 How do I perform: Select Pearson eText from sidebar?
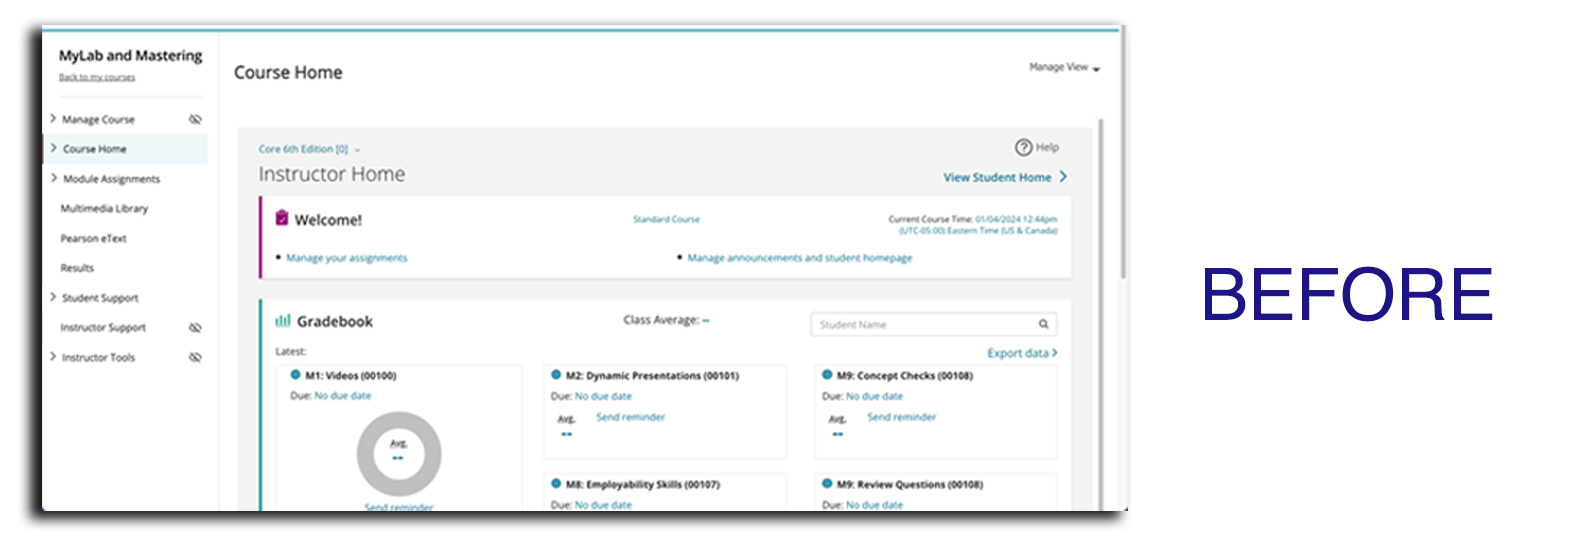point(93,239)
